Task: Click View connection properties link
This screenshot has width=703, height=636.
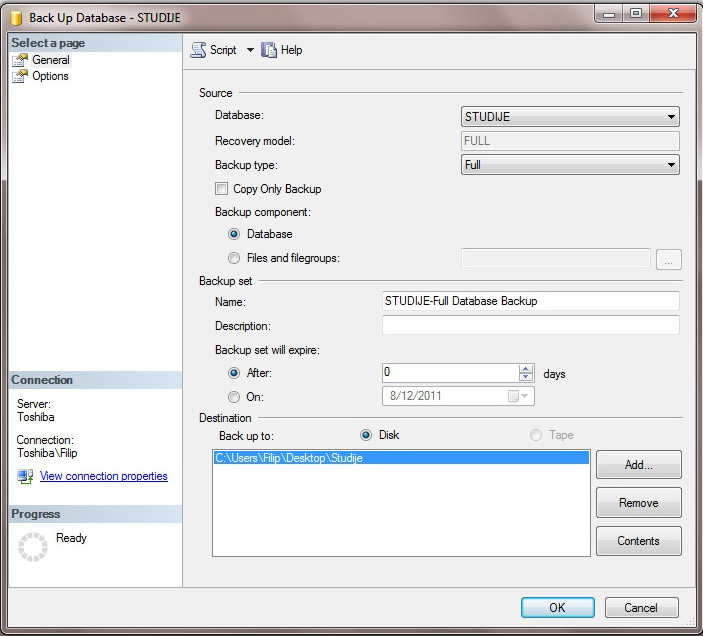Action: pos(104,477)
